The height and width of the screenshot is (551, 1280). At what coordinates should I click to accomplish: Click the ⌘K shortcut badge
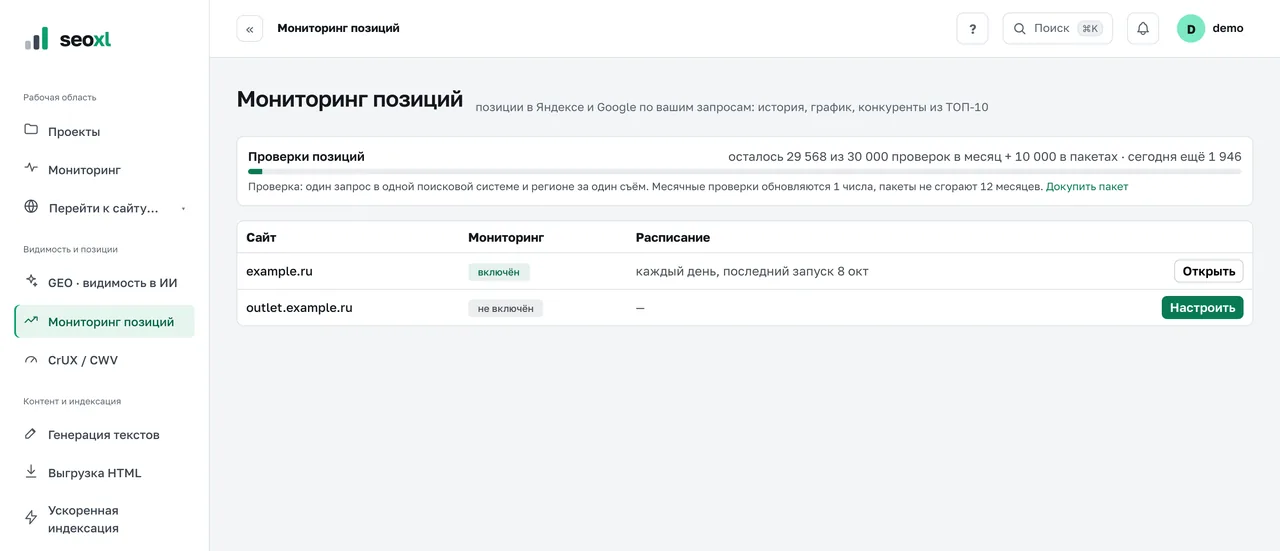click(1090, 29)
